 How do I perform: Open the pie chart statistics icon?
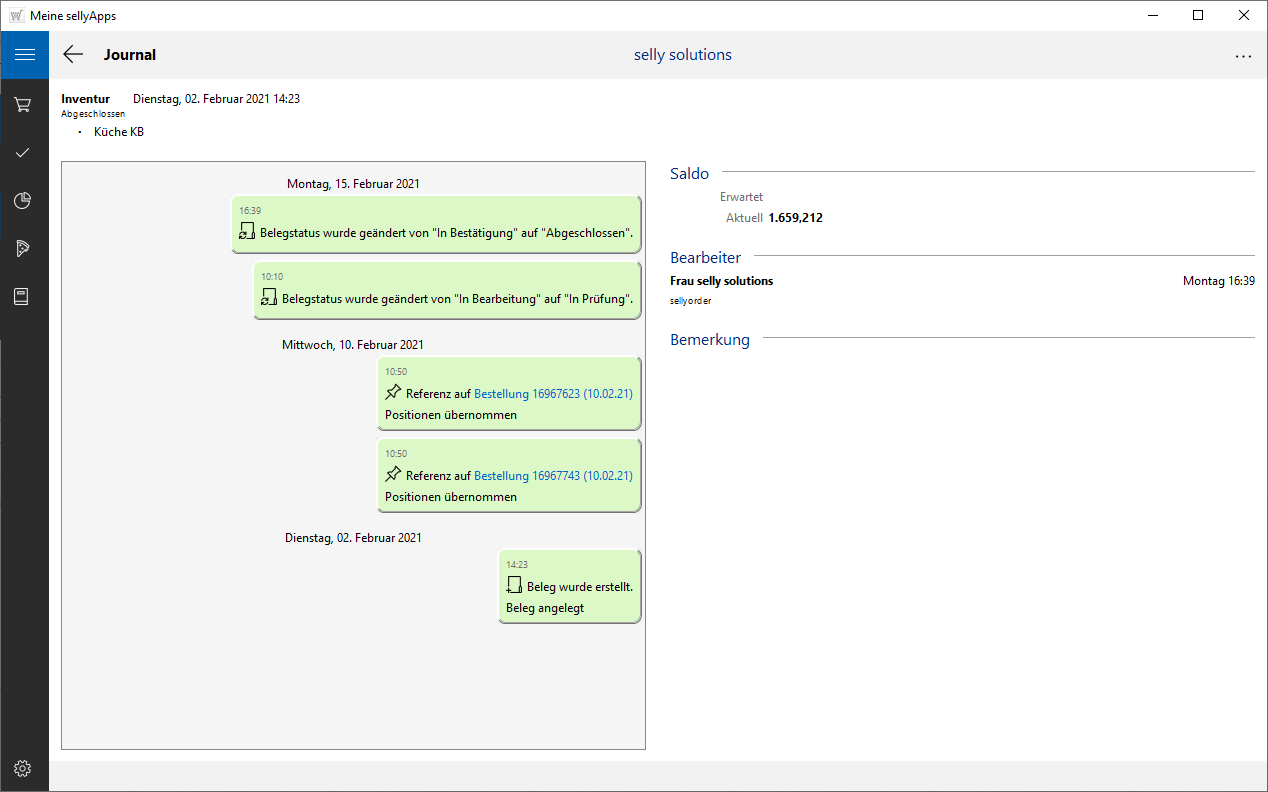(23, 201)
